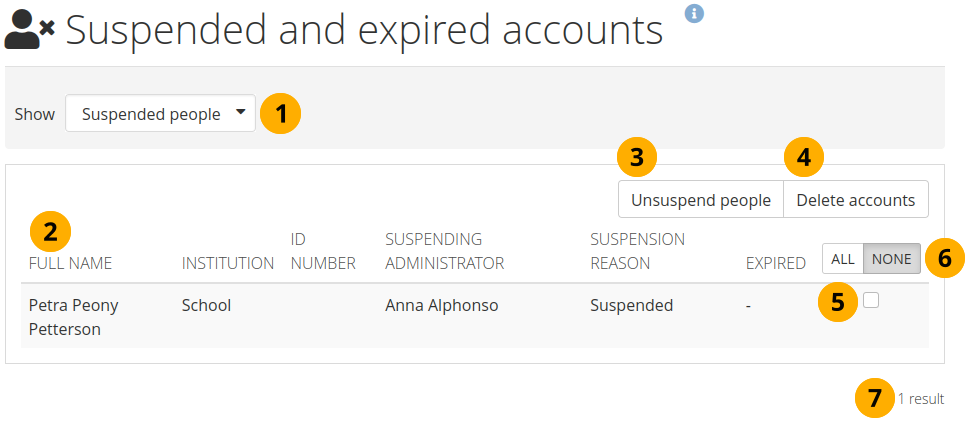The image size is (972, 425).
Task: Open the Show 'Suspended people' dropdown
Action: (160, 114)
